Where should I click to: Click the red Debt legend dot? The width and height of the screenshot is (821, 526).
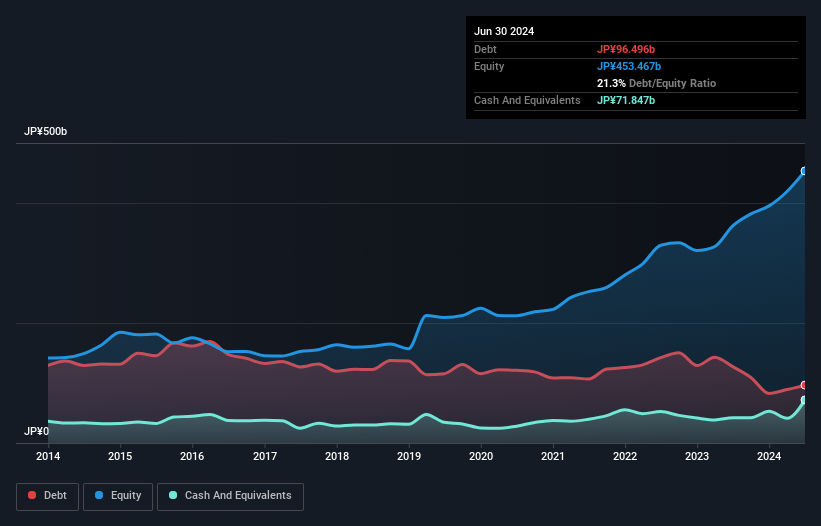(32, 495)
